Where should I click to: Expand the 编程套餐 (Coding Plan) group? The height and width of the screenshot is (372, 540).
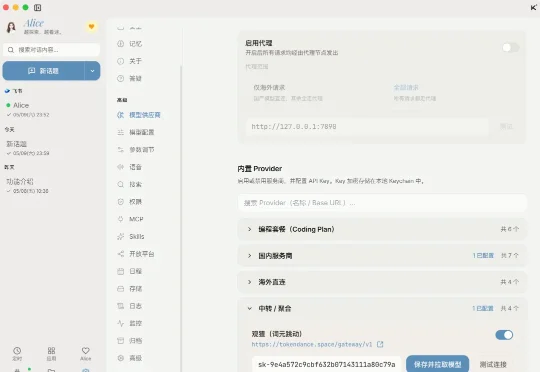click(382, 229)
